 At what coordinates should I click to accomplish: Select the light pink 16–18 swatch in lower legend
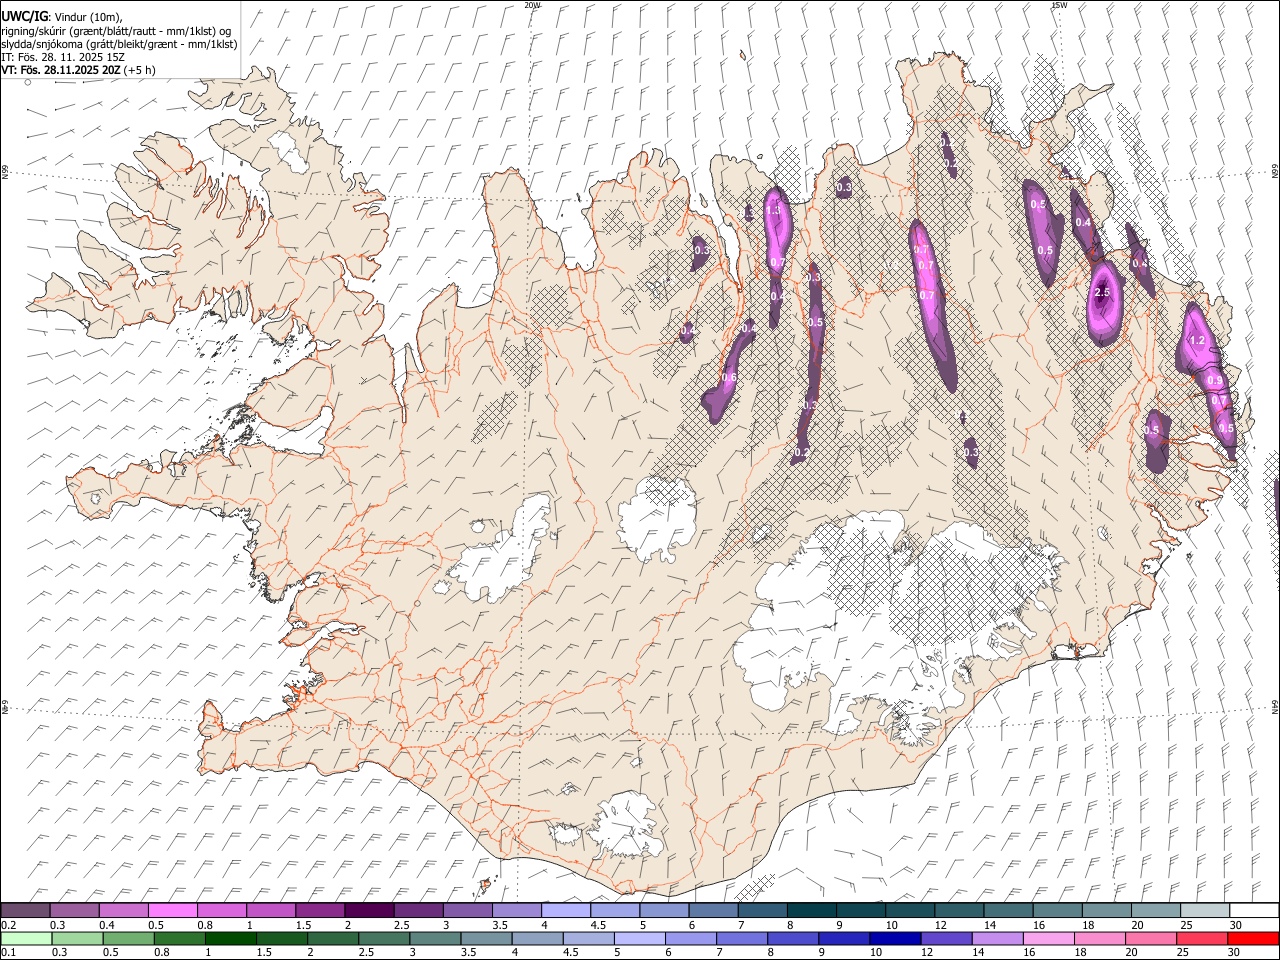[1049, 939]
